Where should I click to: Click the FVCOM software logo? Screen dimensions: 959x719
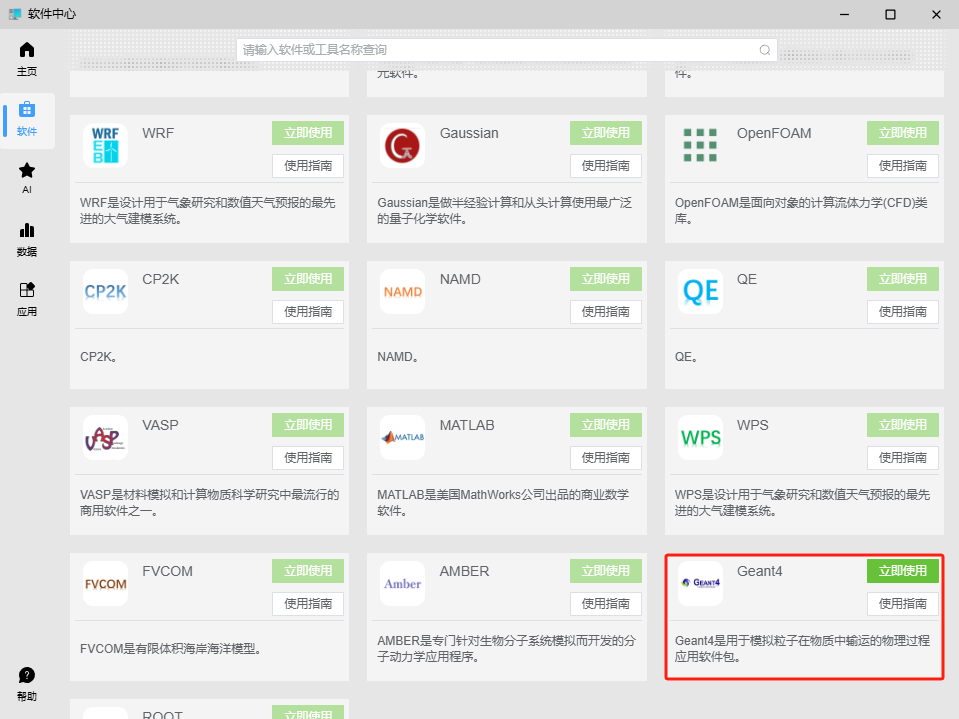coord(106,584)
